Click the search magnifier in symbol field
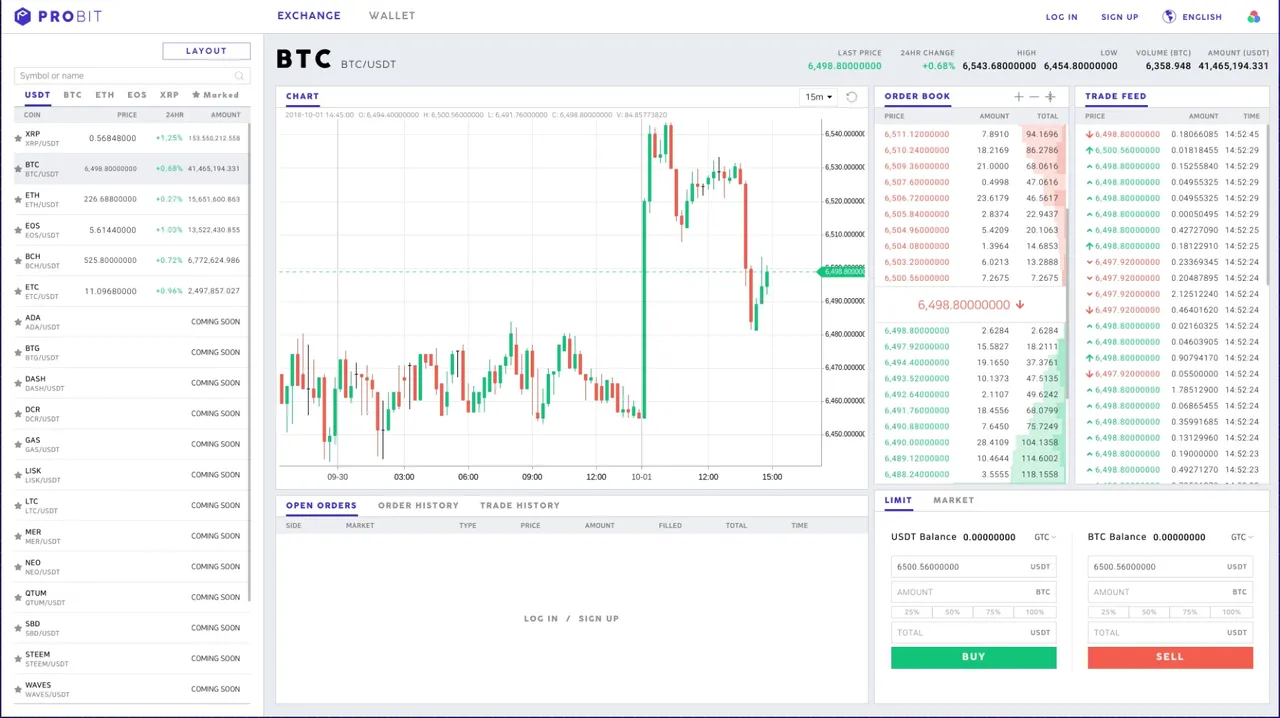The image size is (1280, 718). (239, 76)
